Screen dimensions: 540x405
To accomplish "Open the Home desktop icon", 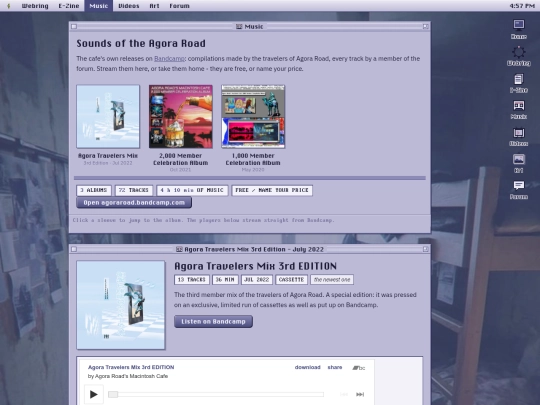I will 519,29.
